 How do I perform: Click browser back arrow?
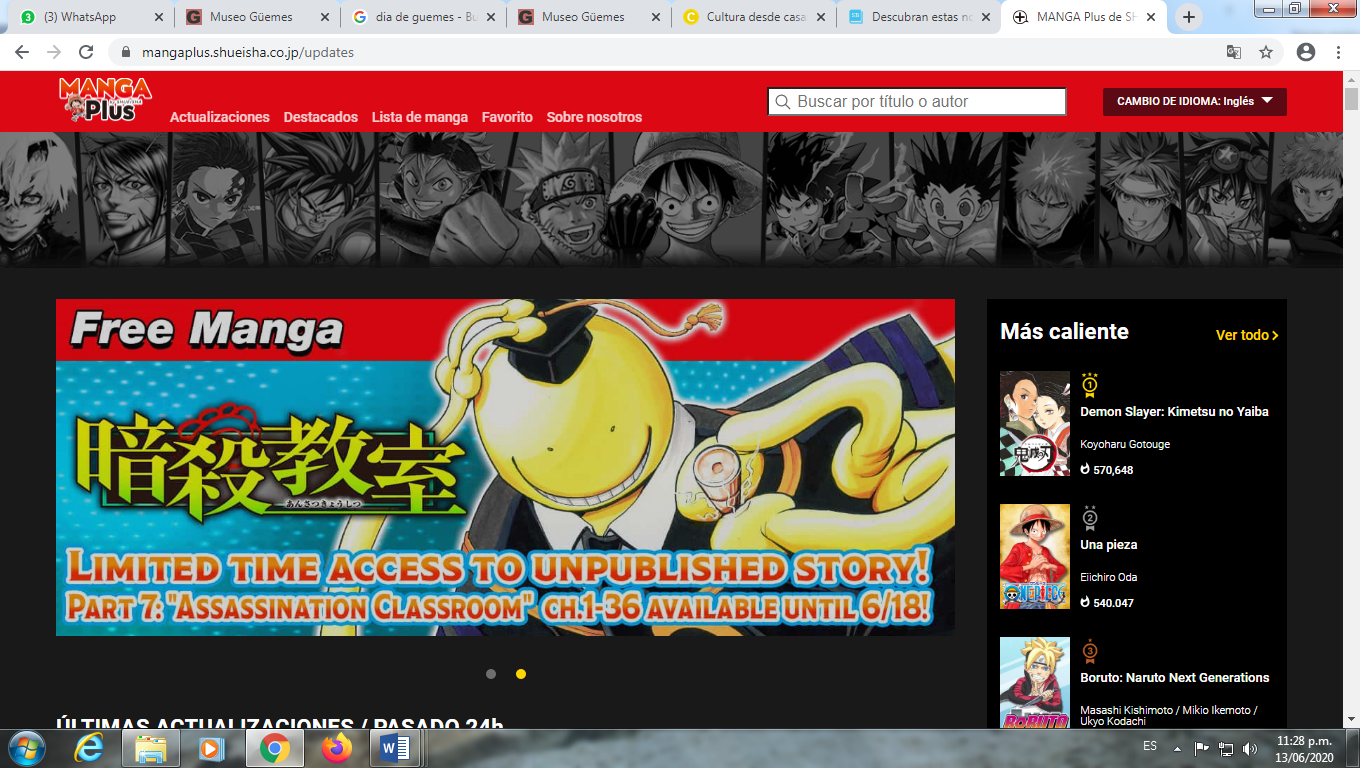[x=22, y=52]
